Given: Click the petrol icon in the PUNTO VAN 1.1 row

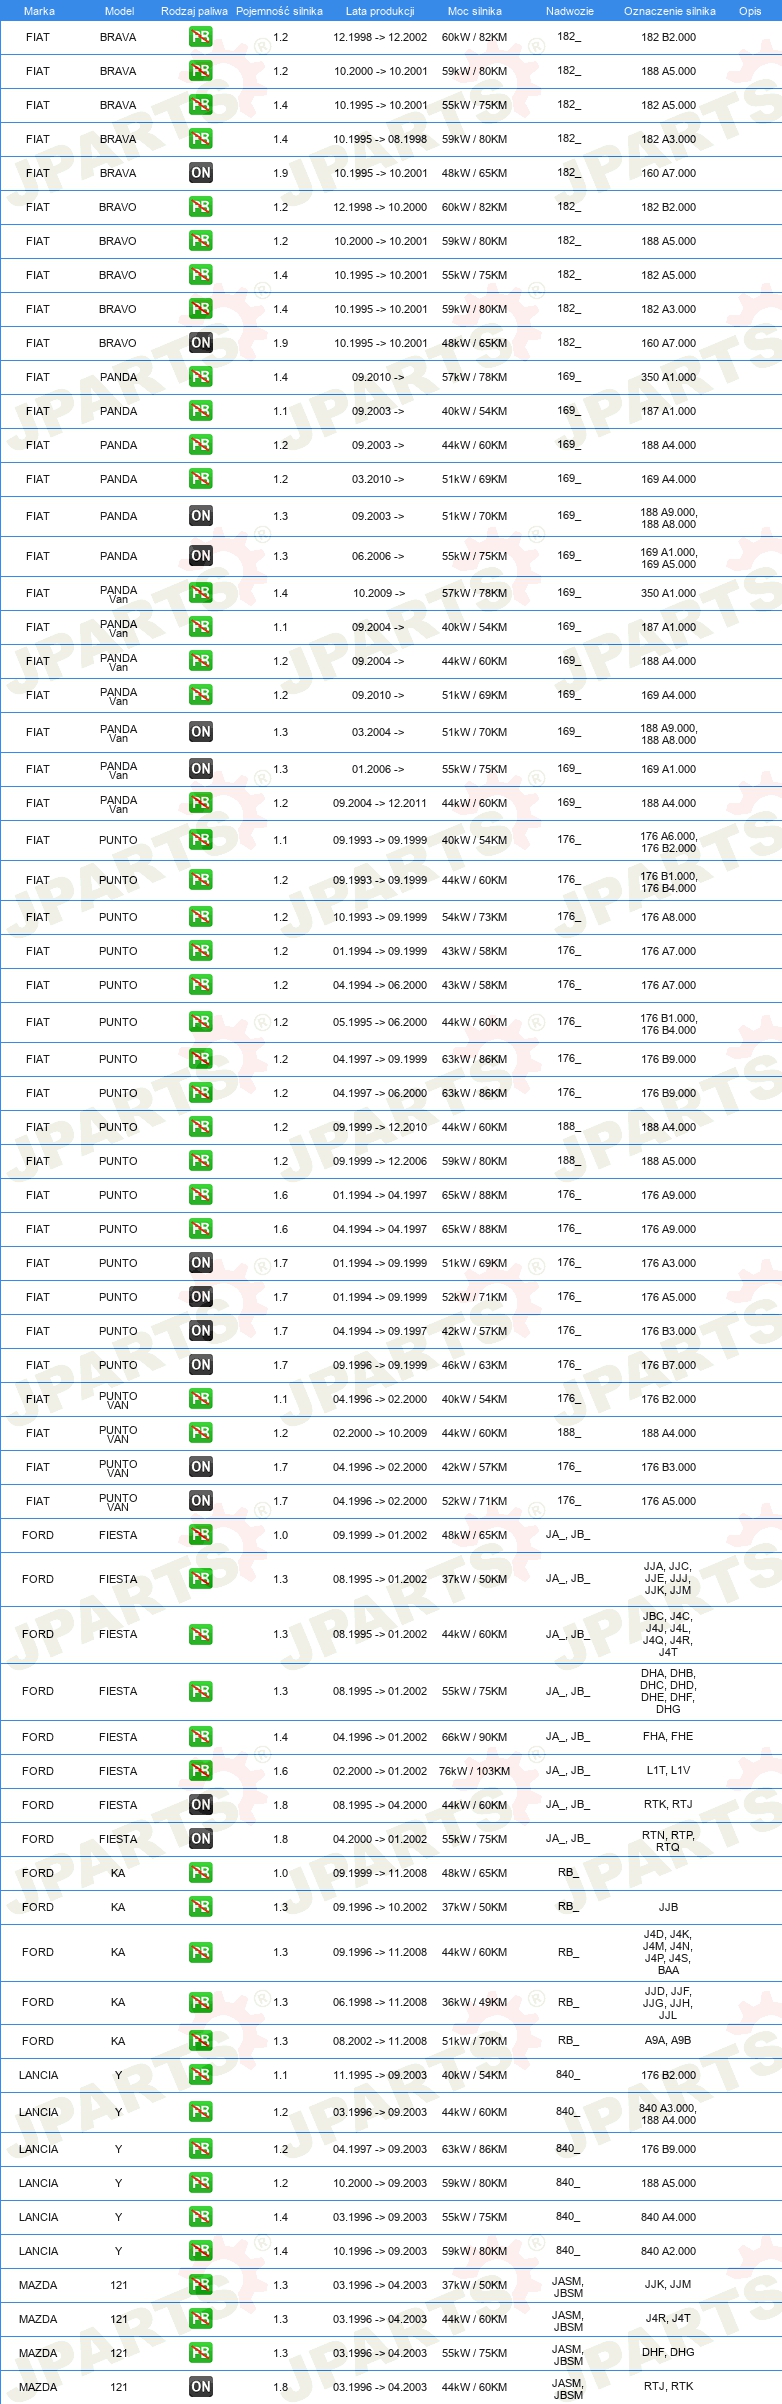Looking at the screenshot, I should coord(201,1399).
